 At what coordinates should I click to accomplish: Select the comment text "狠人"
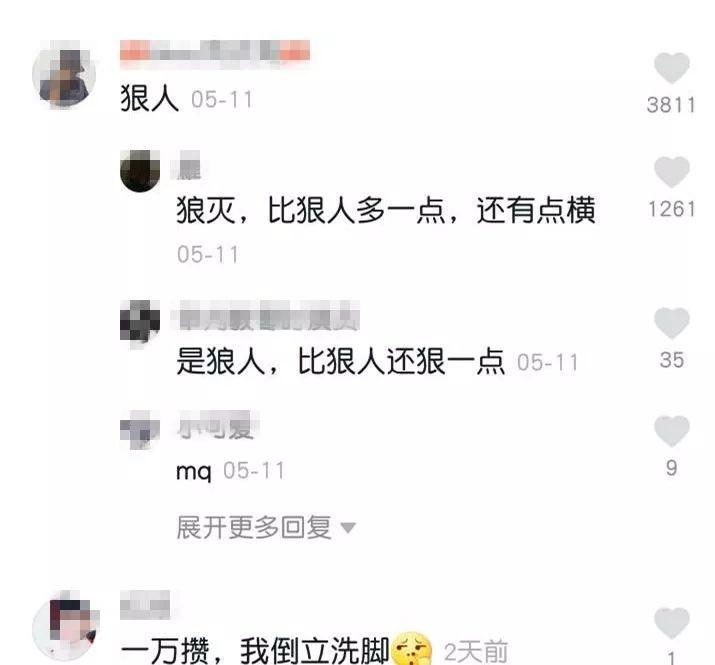(149, 99)
